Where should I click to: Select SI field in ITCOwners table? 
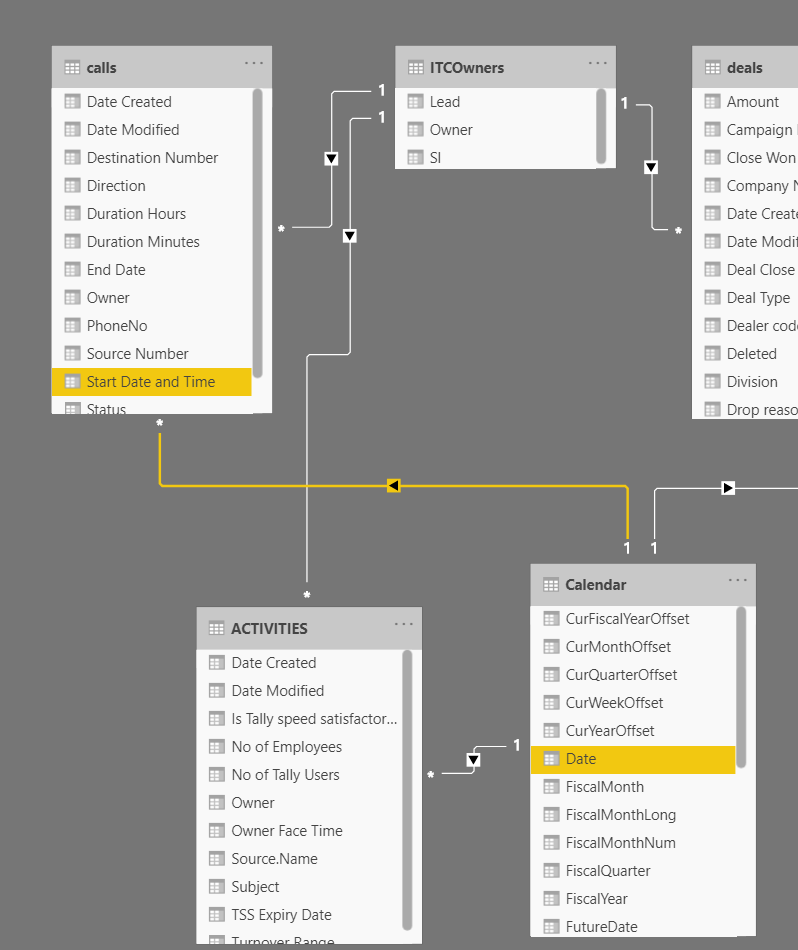pyautogui.click(x=496, y=158)
